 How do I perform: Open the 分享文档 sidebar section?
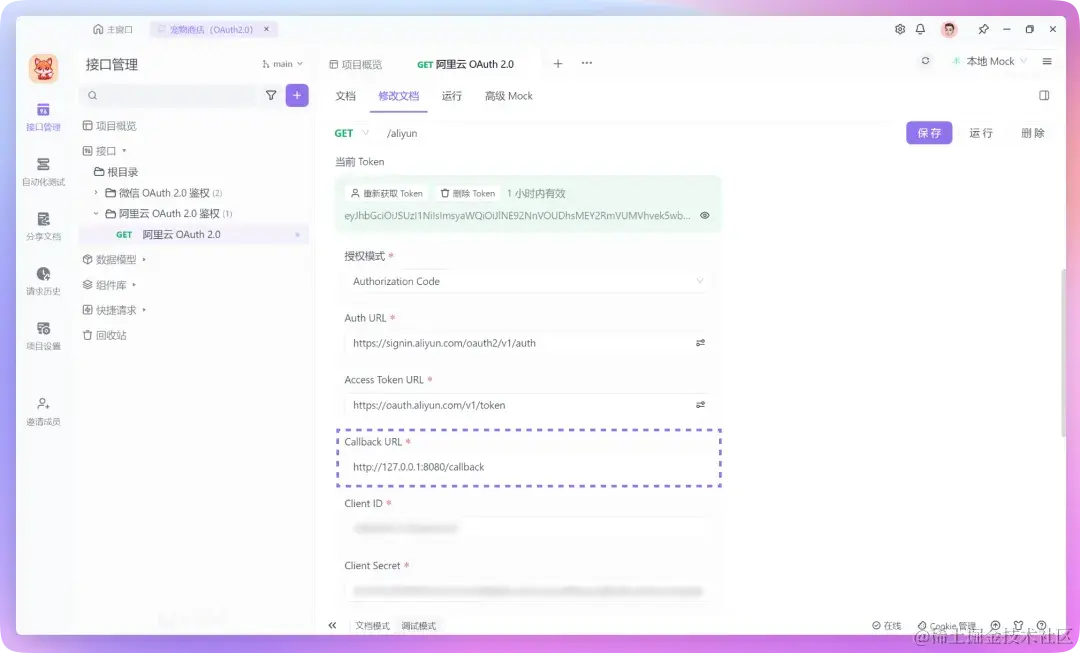tap(43, 226)
